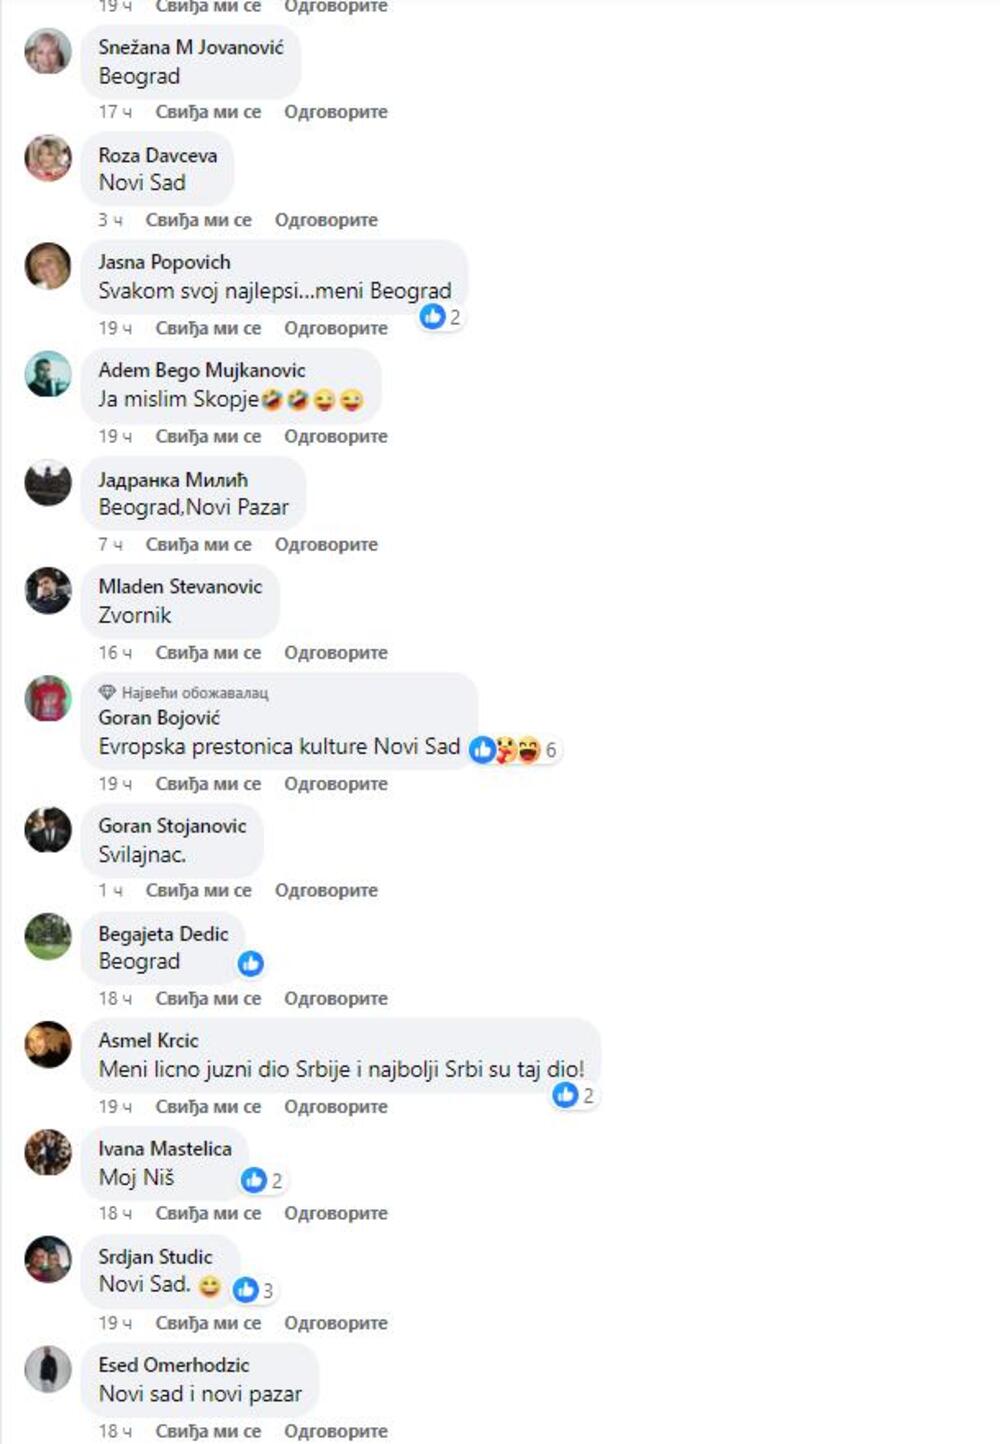View the likes on Asmel Krcic's comment
The height and width of the screenshot is (1444, 1000).
574,1095
